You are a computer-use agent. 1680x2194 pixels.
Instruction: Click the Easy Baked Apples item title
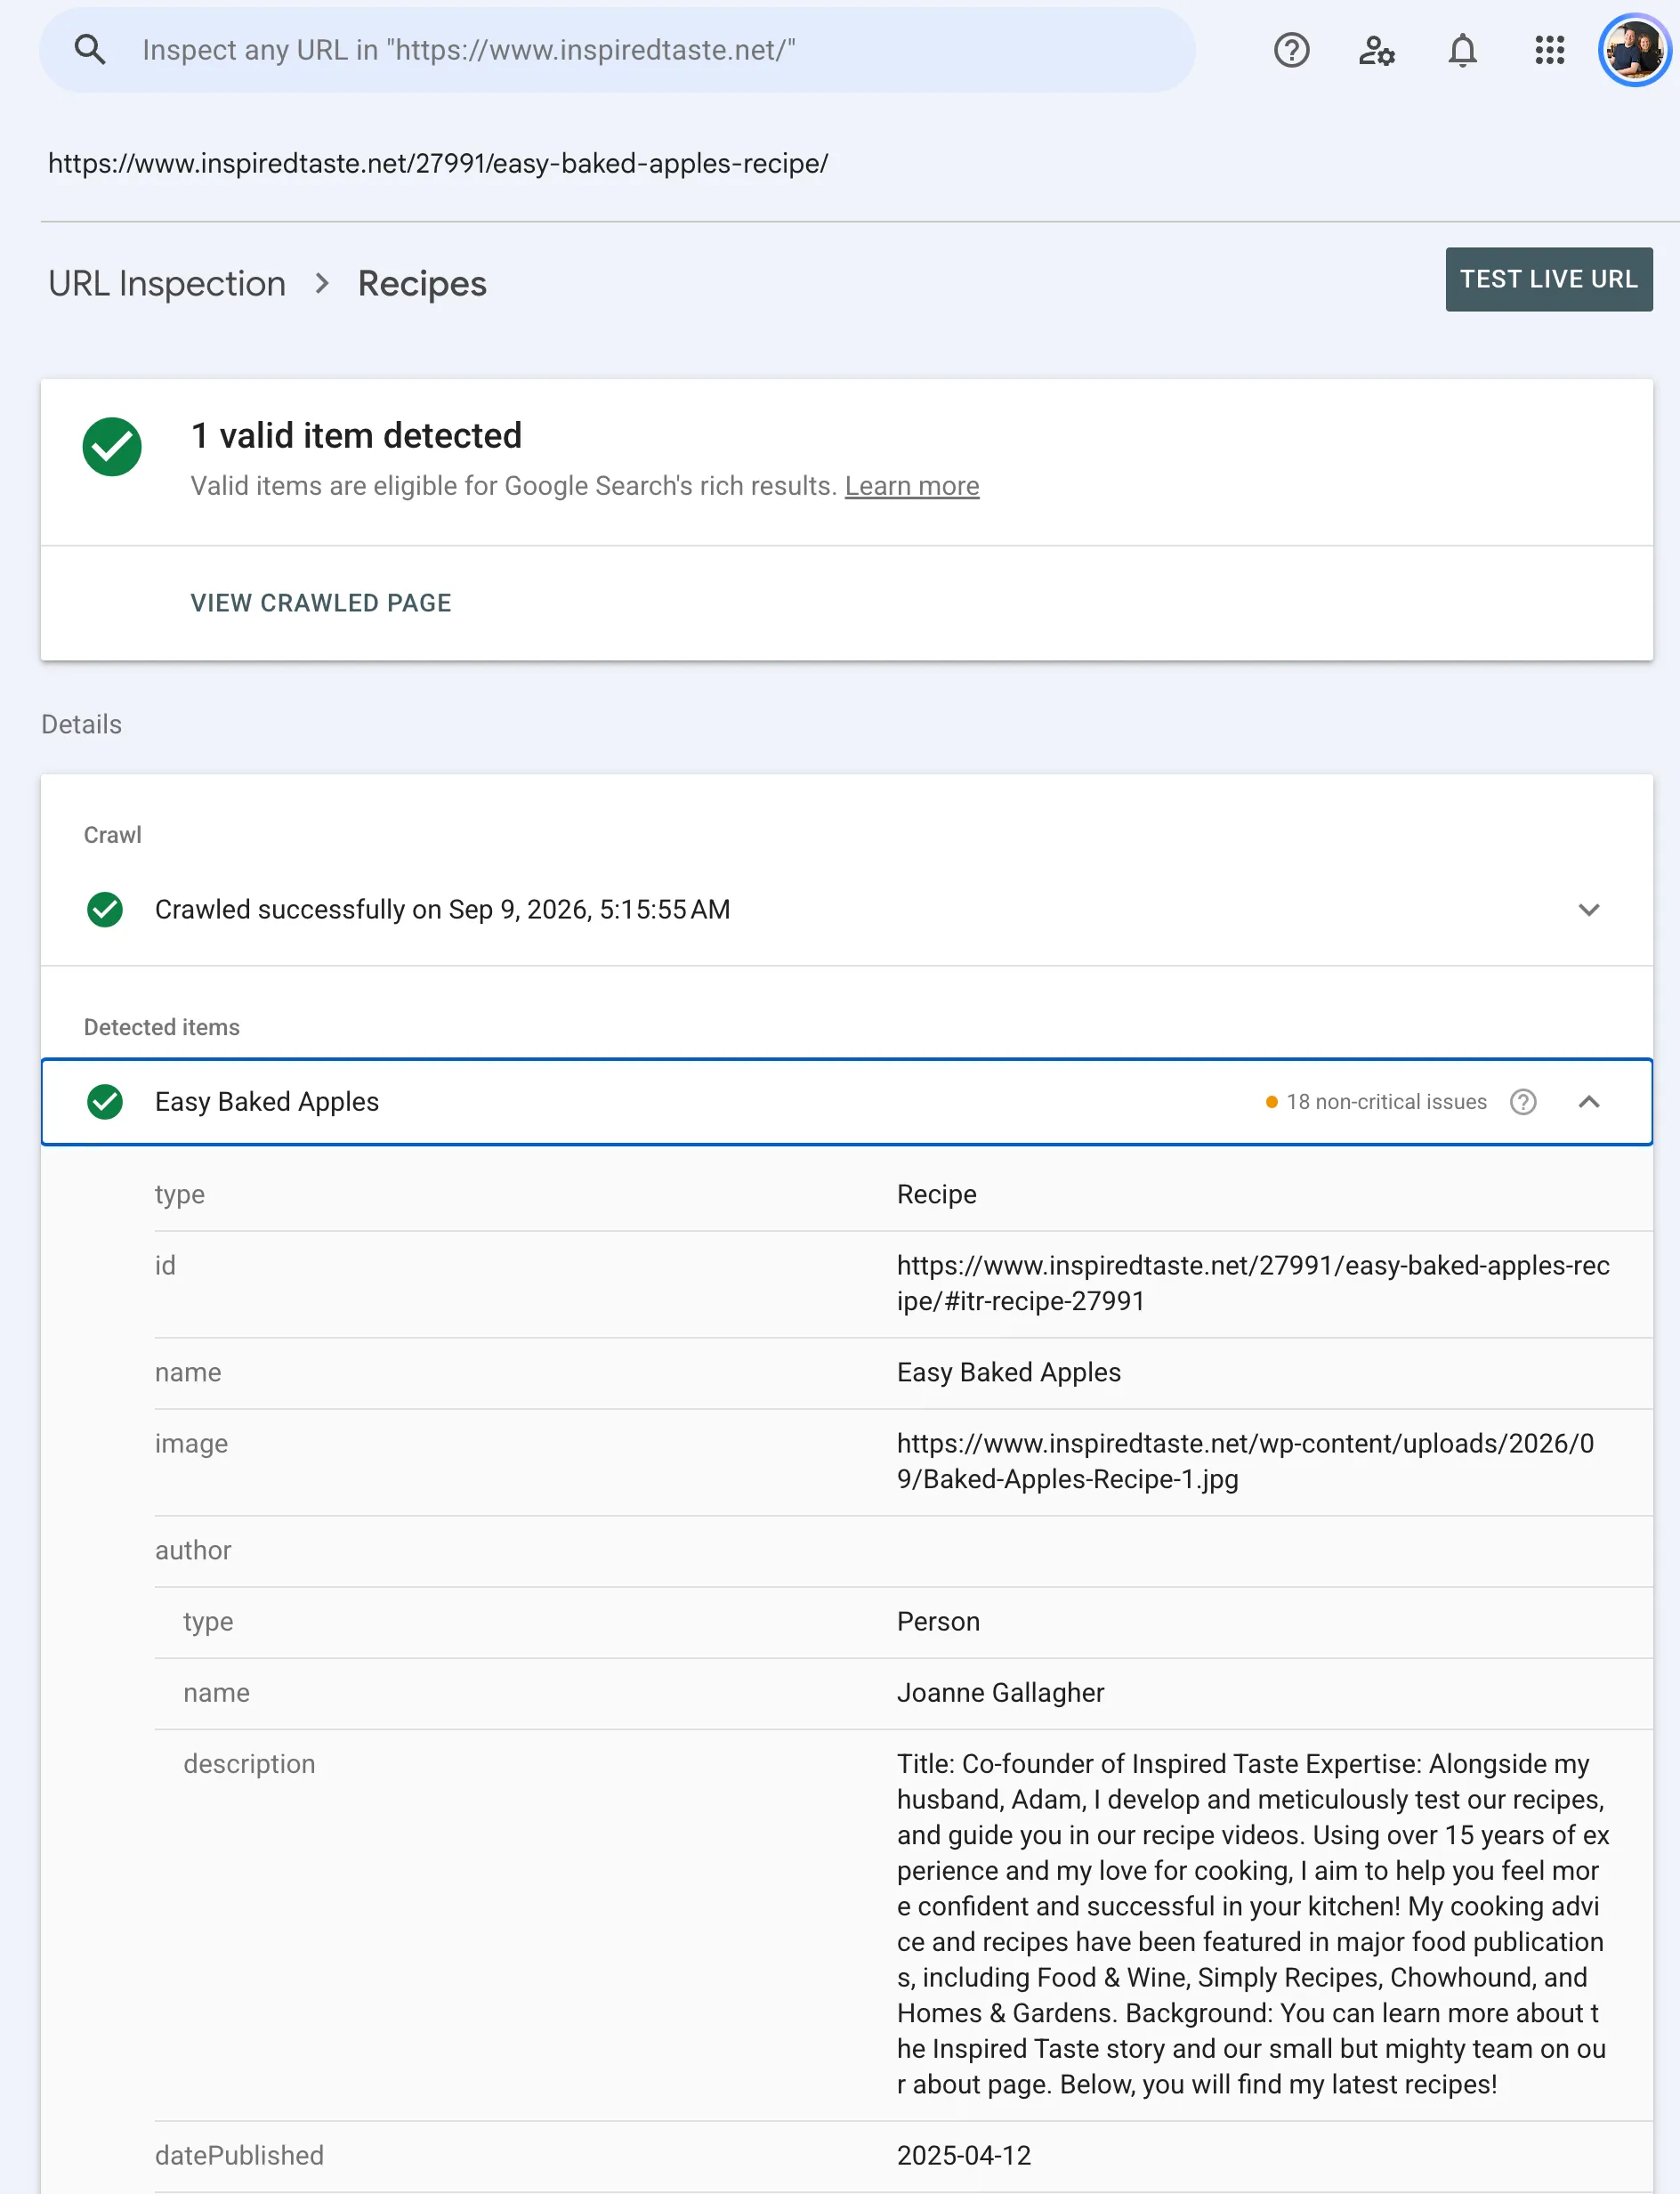(x=267, y=1102)
